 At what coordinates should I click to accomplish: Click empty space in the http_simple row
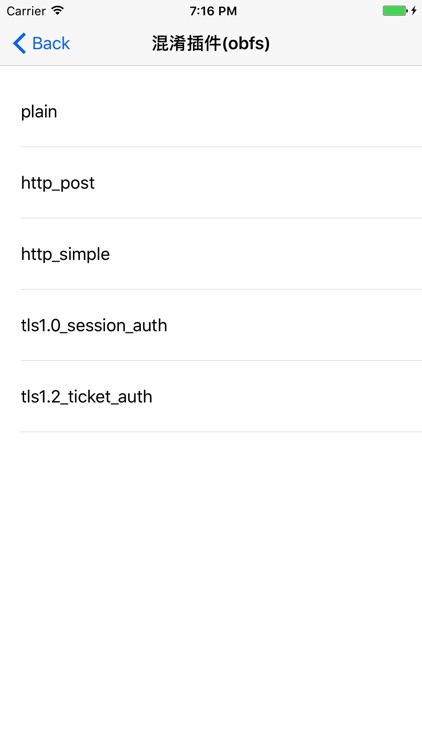(x=266, y=254)
